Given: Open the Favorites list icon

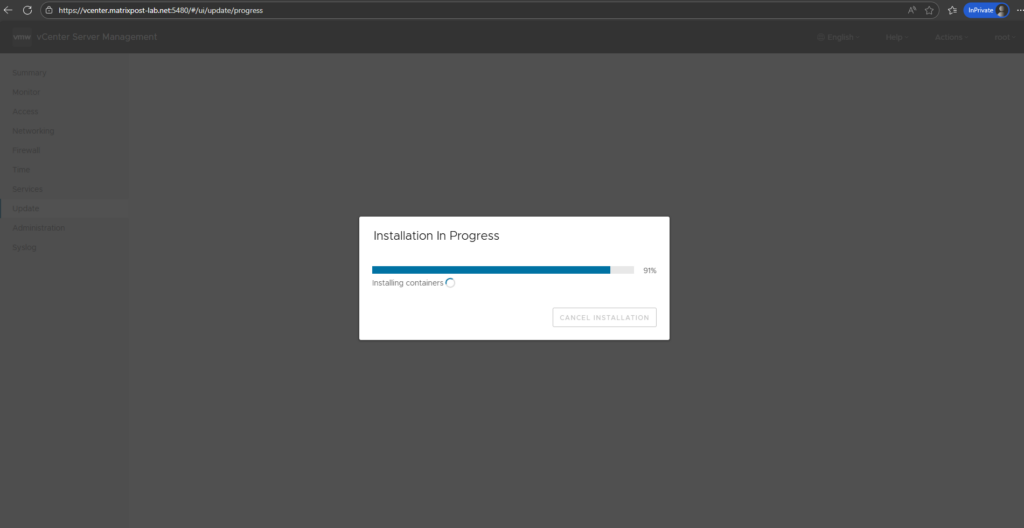Looking at the screenshot, I should point(952,10).
